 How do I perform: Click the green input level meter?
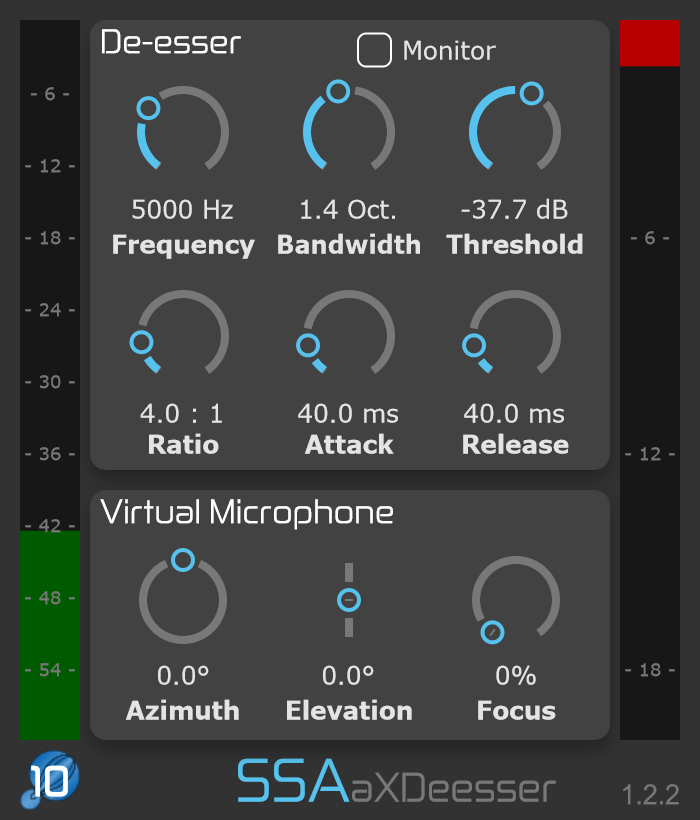[x=50, y=635]
